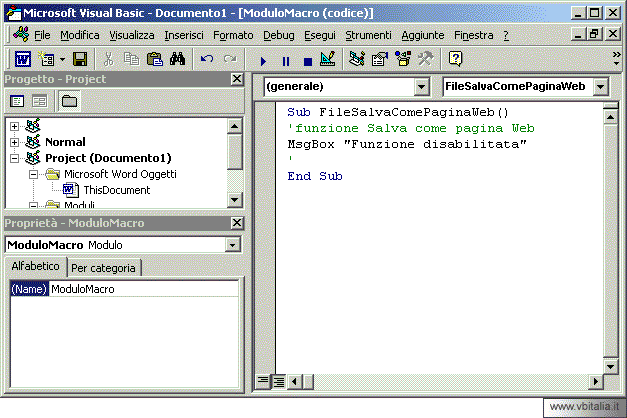The height and width of the screenshot is (418, 627).
Task: Open Find with binoculars icon
Action: click(x=178, y=60)
